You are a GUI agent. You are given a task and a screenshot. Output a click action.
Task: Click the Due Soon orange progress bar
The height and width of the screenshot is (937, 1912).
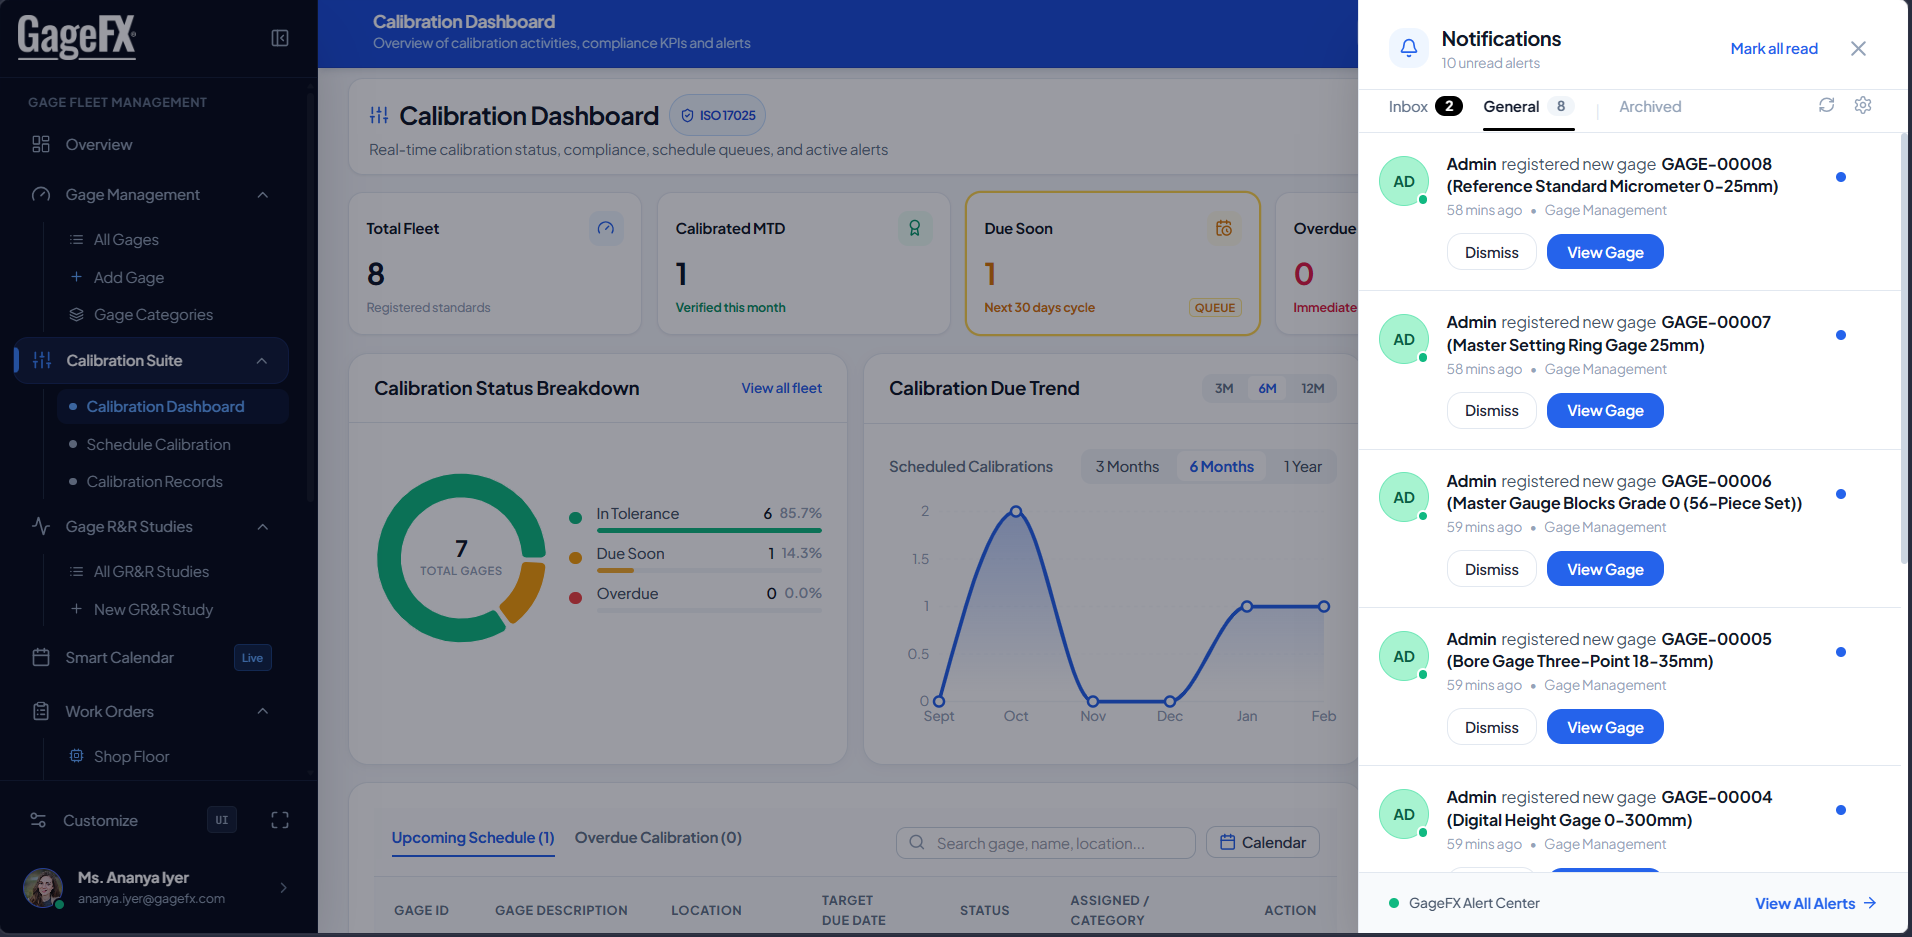tap(615, 570)
